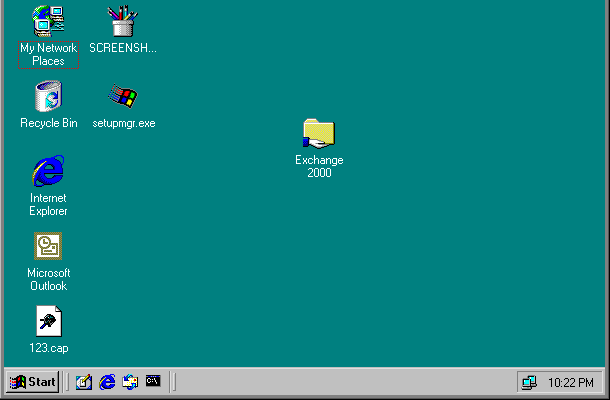
Task: Select the 123.cap file icon
Action: coord(48,321)
